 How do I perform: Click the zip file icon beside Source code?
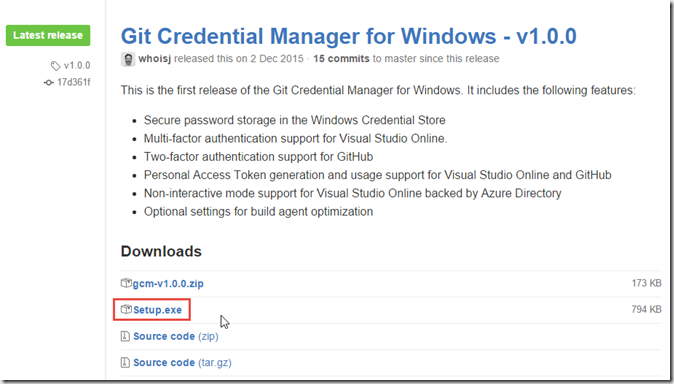[125, 336]
